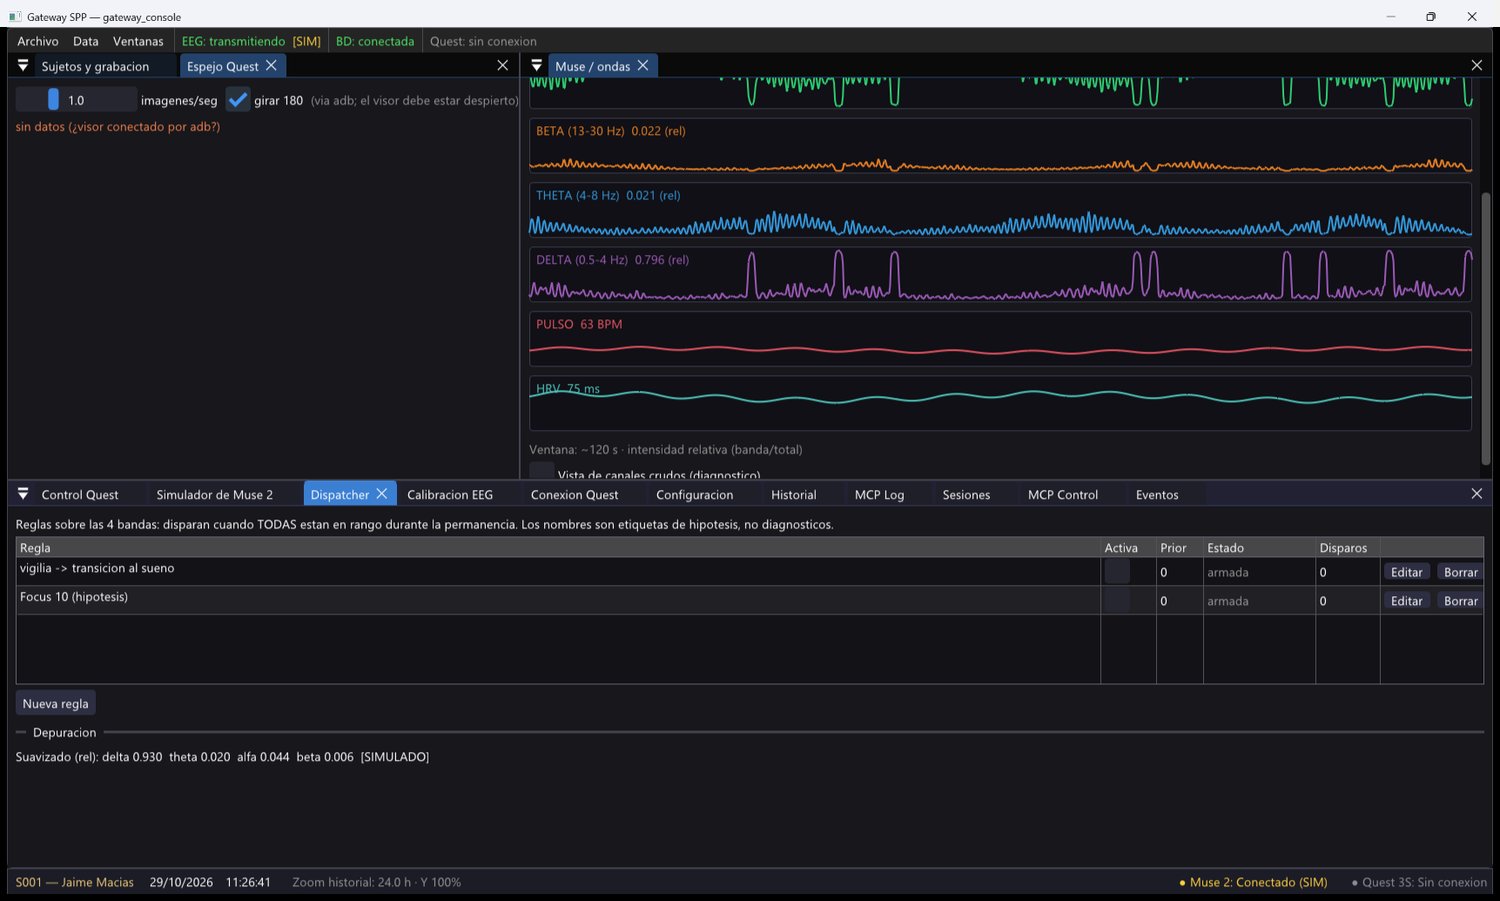
Task: Close the wave graphs dock panel
Action: coord(1477,65)
